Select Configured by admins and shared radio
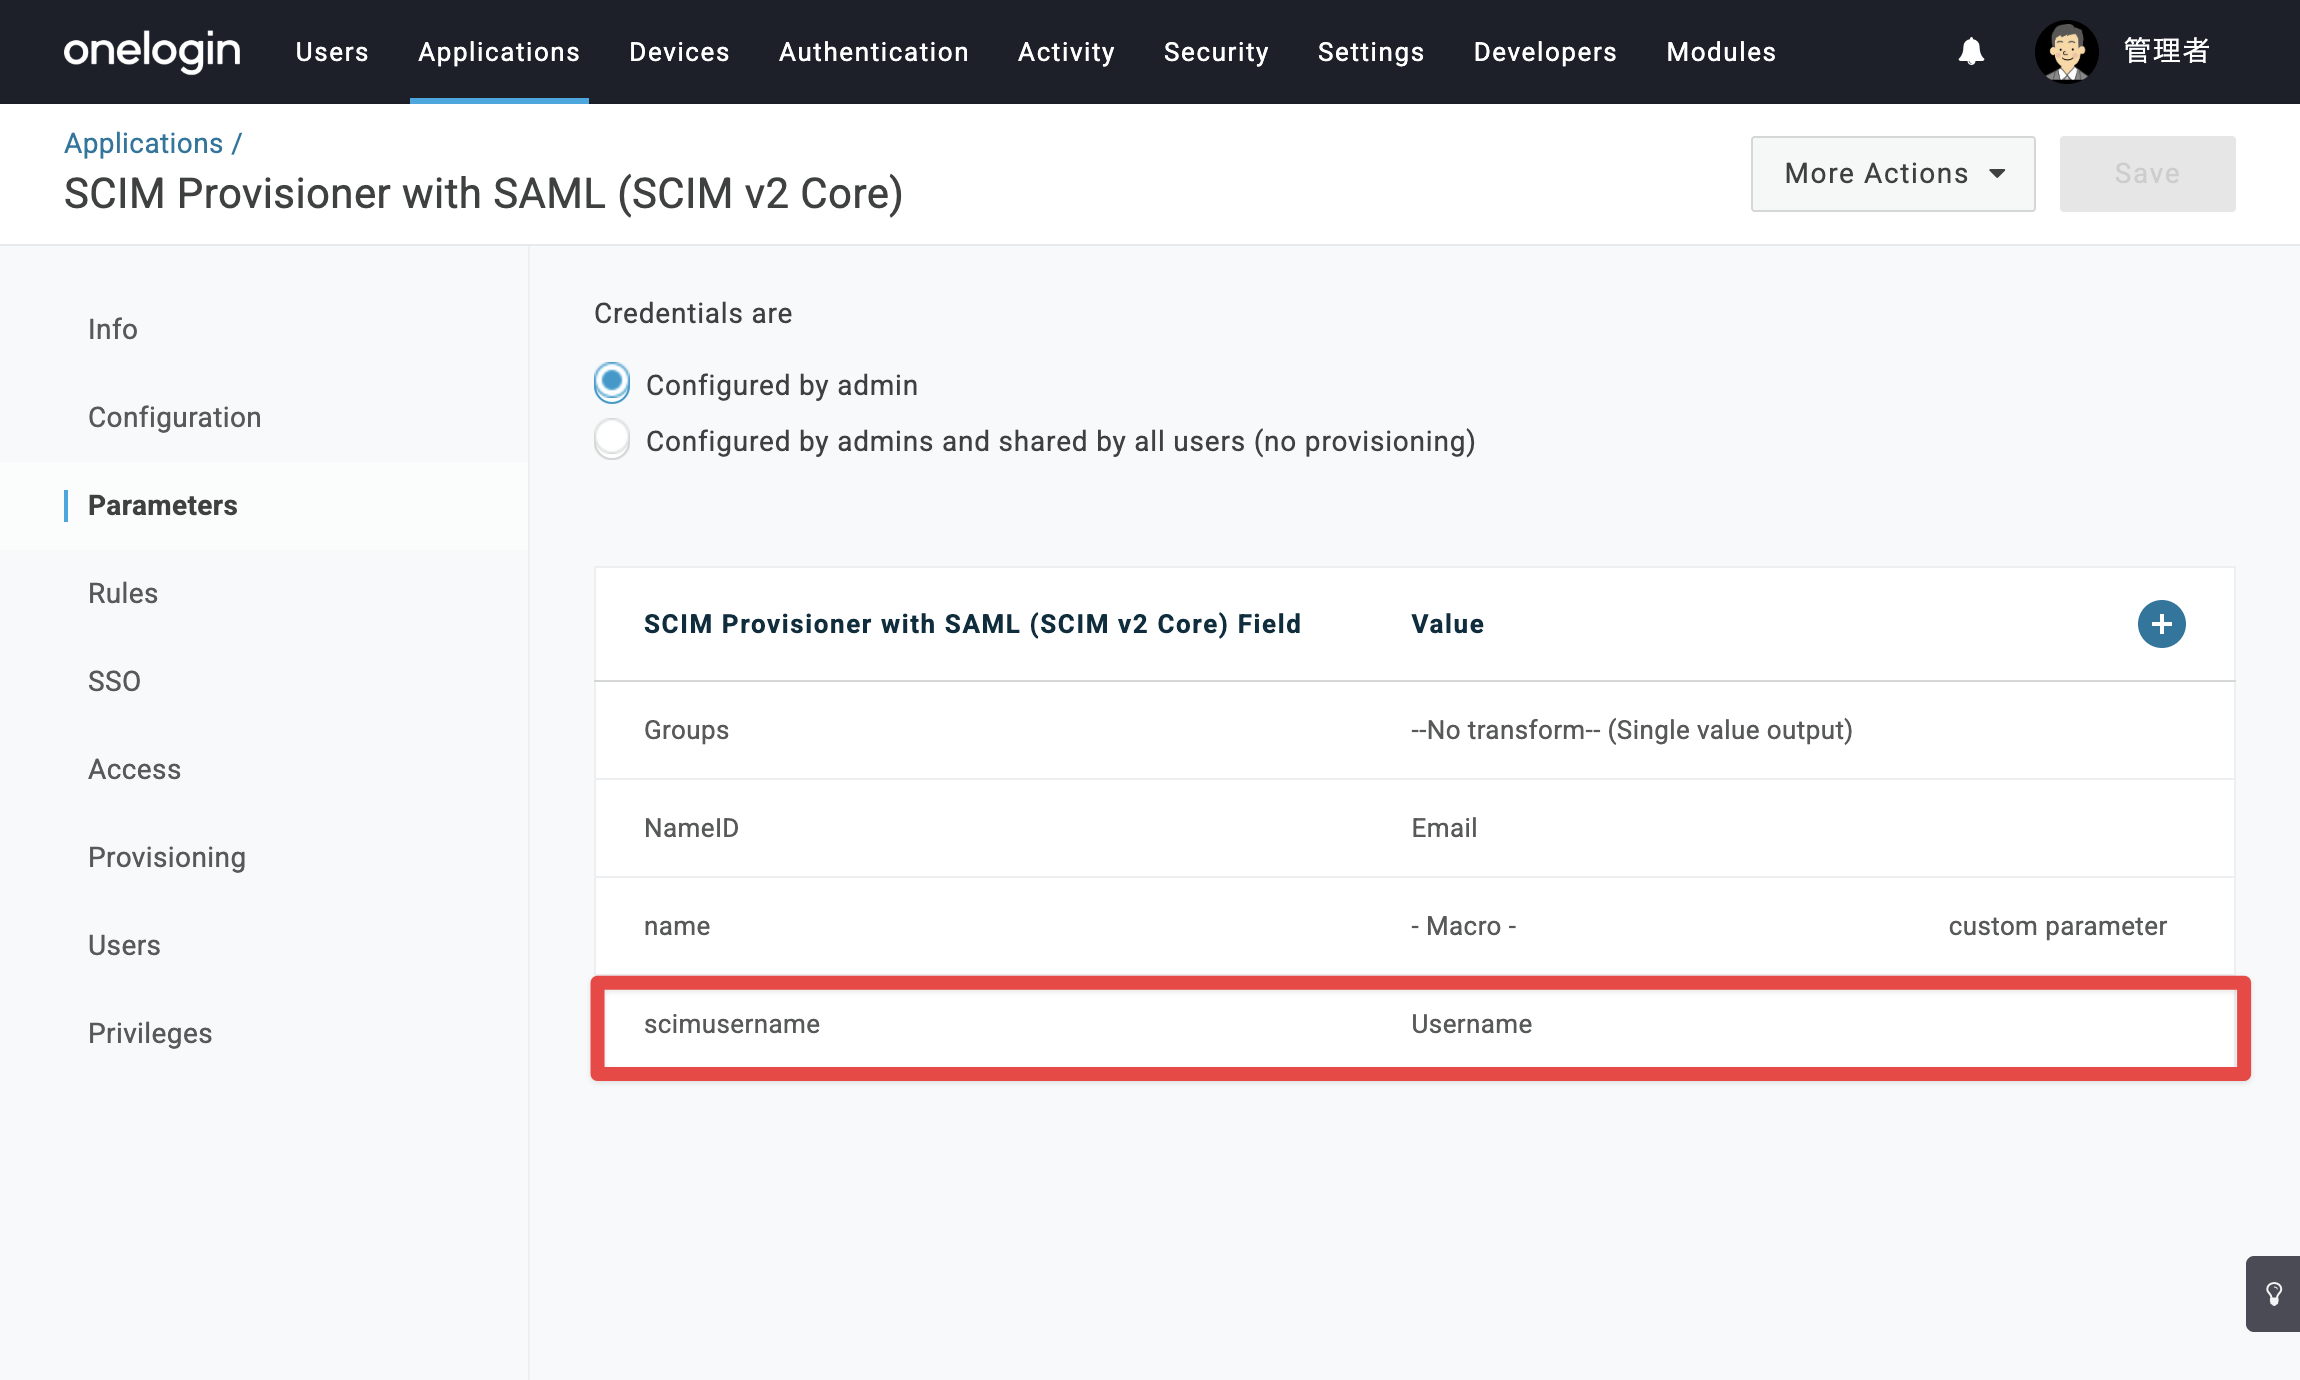Viewport: 2300px width, 1380px height. (612, 439)
